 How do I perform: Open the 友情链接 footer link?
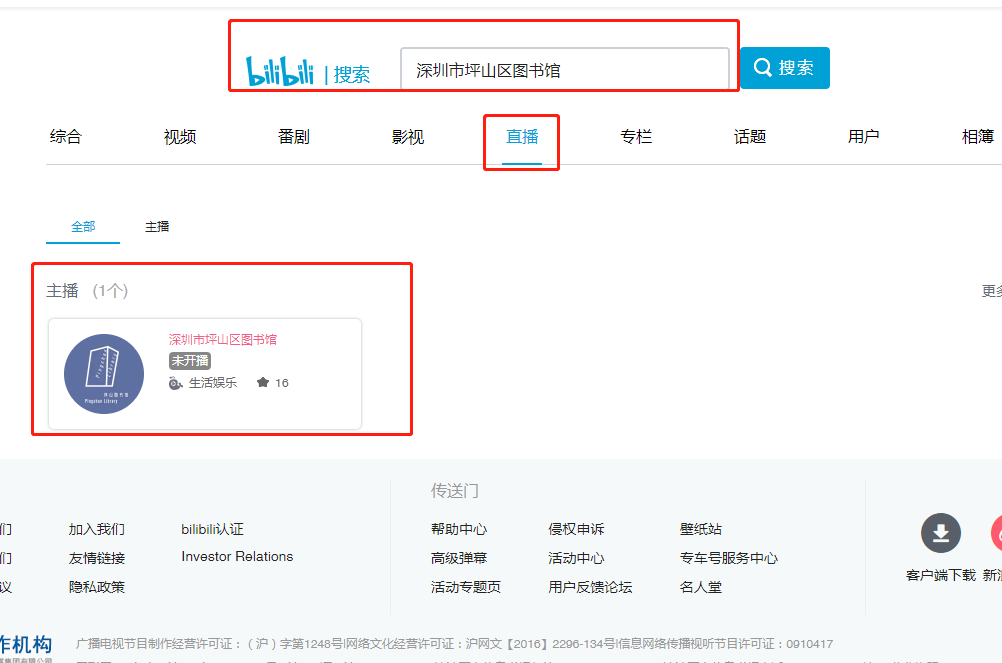click(96, 558)
